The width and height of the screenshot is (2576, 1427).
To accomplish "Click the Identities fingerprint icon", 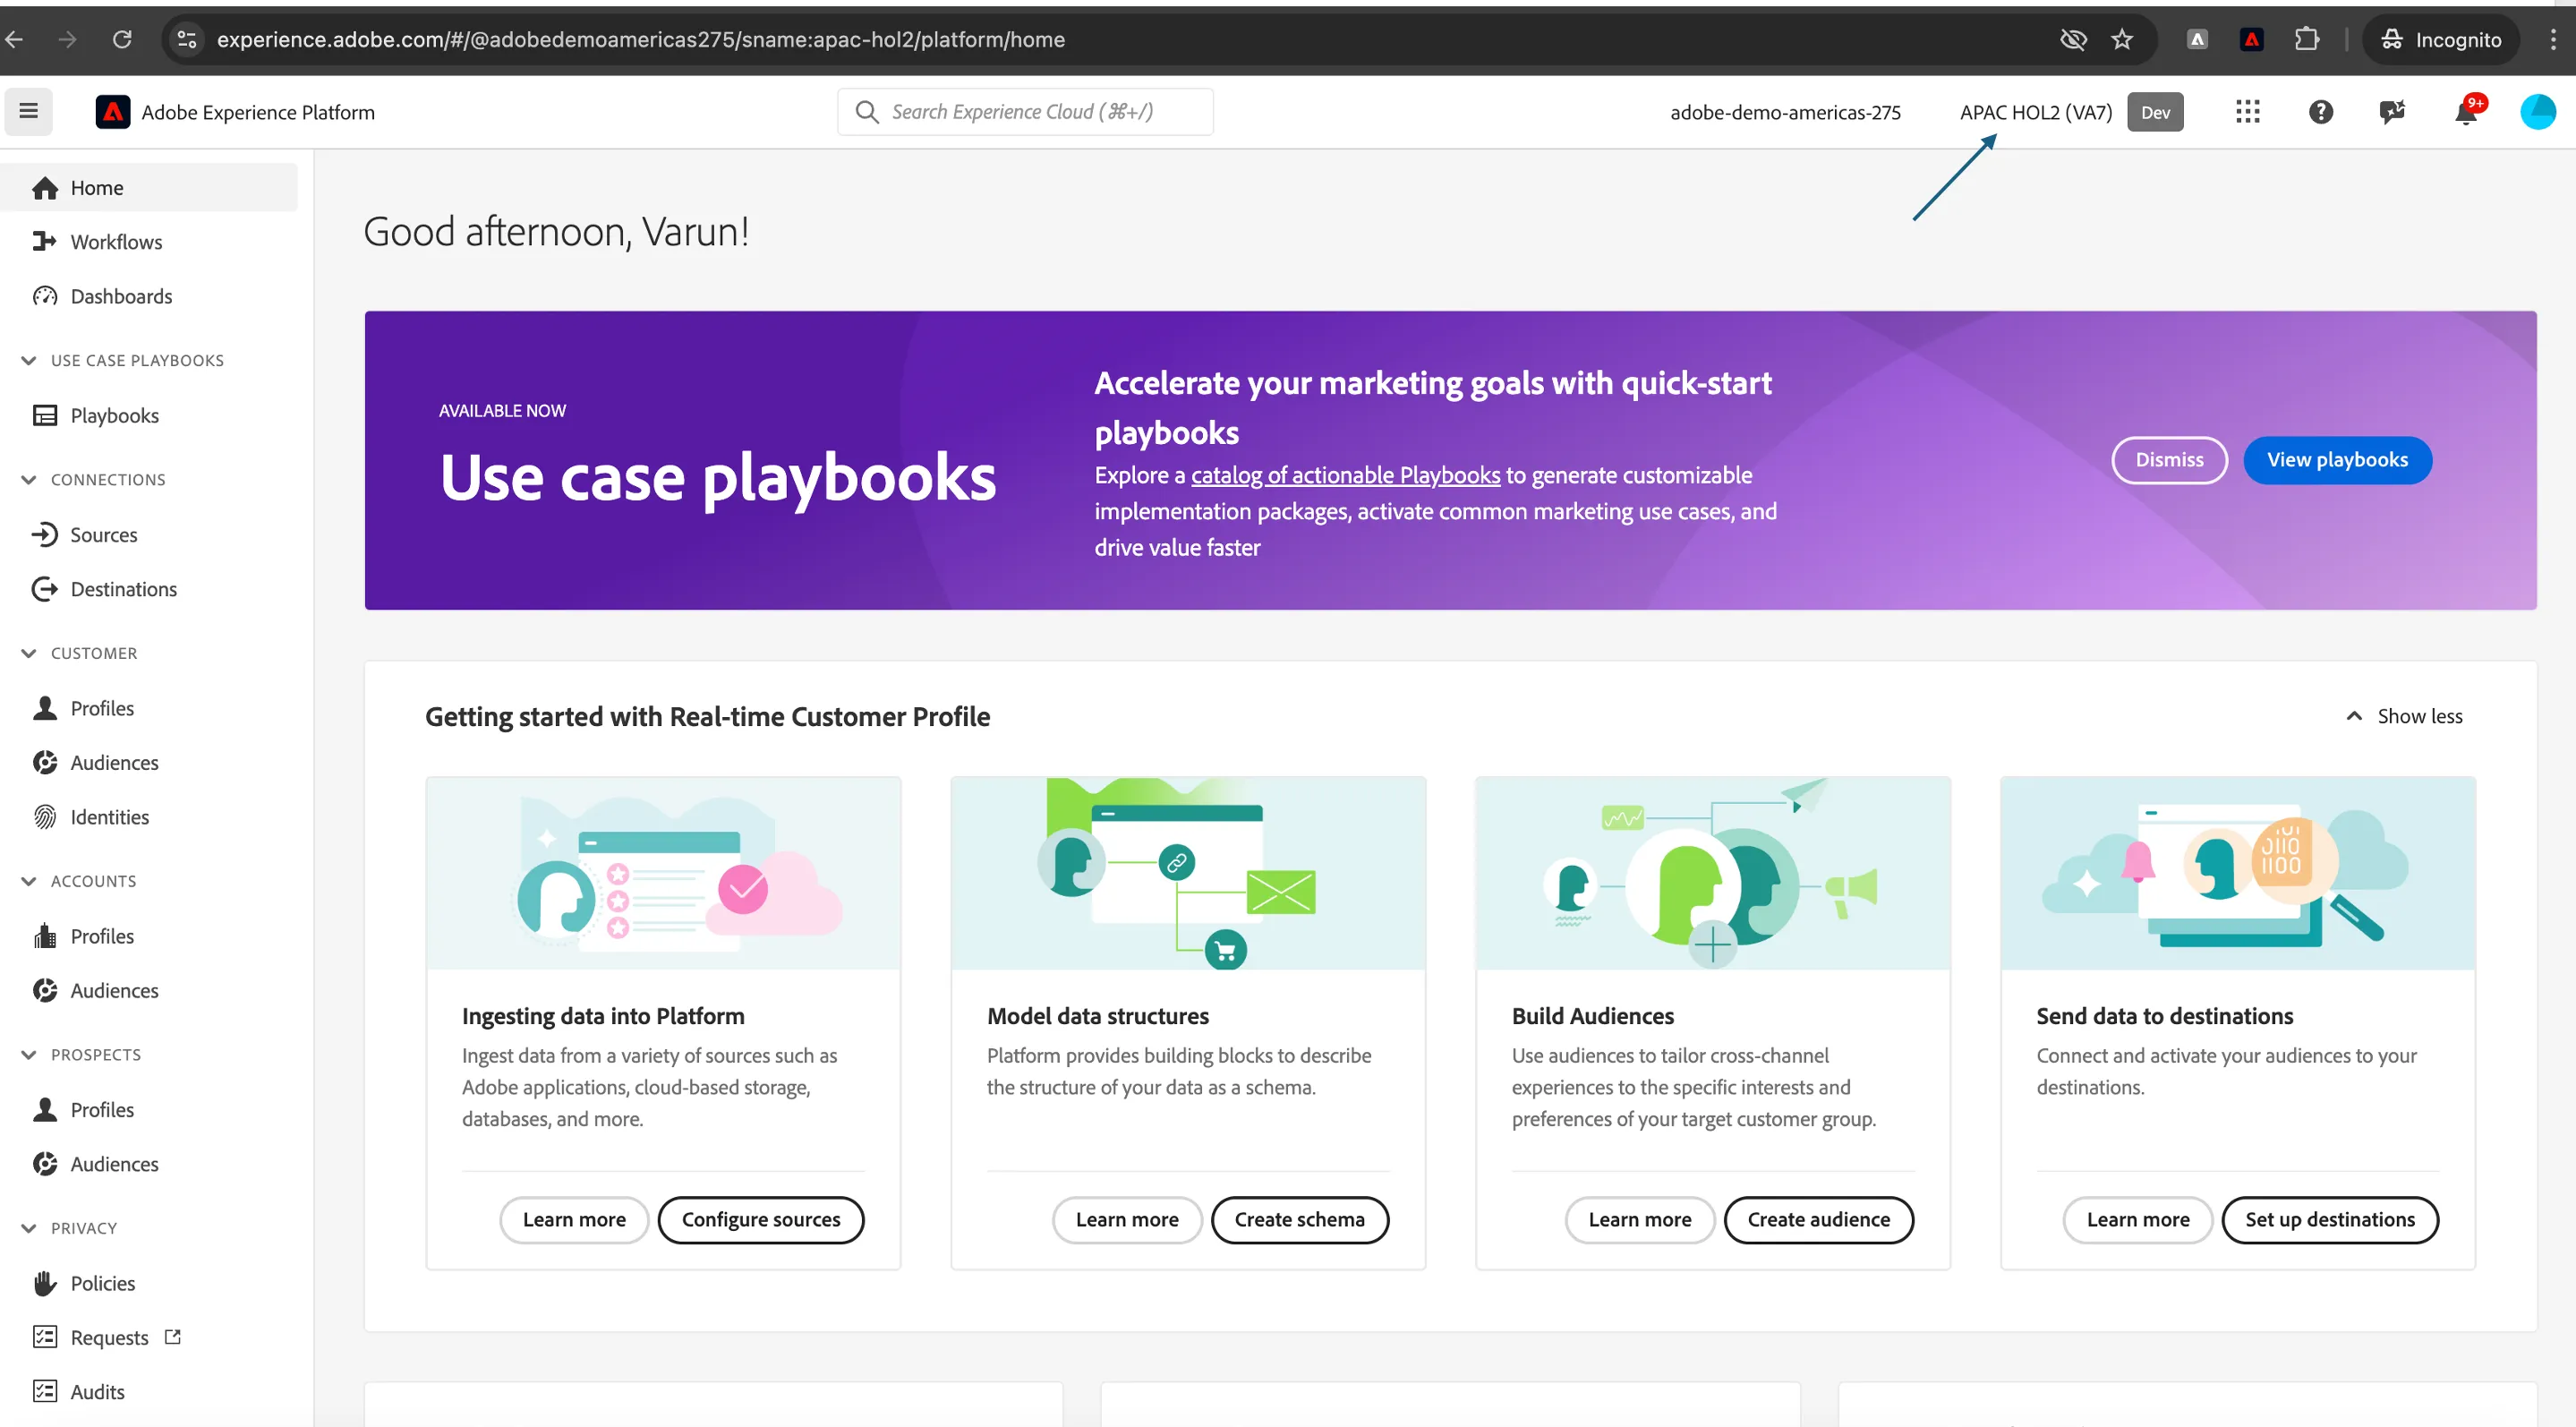I will [x=45, y=817].
